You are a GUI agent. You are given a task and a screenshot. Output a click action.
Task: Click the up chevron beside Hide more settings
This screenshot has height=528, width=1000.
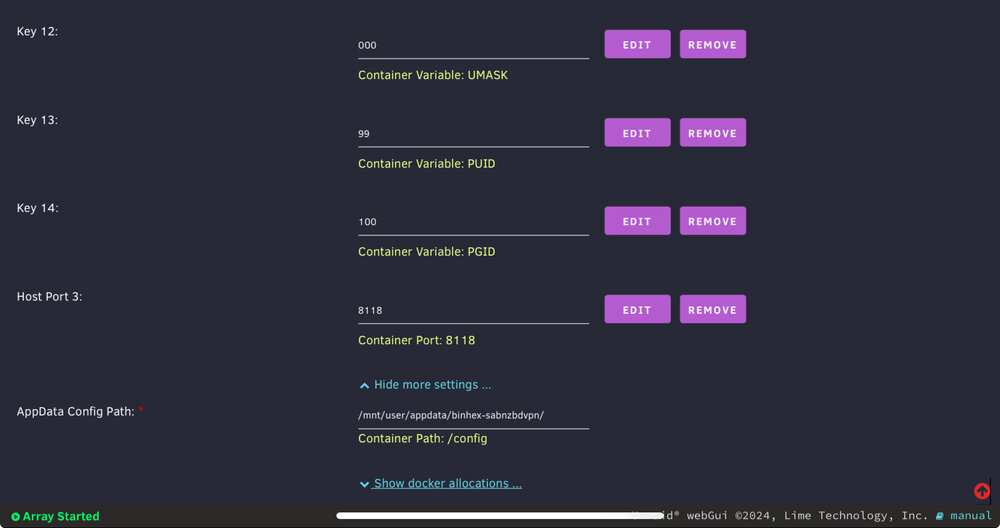(364, 385)
